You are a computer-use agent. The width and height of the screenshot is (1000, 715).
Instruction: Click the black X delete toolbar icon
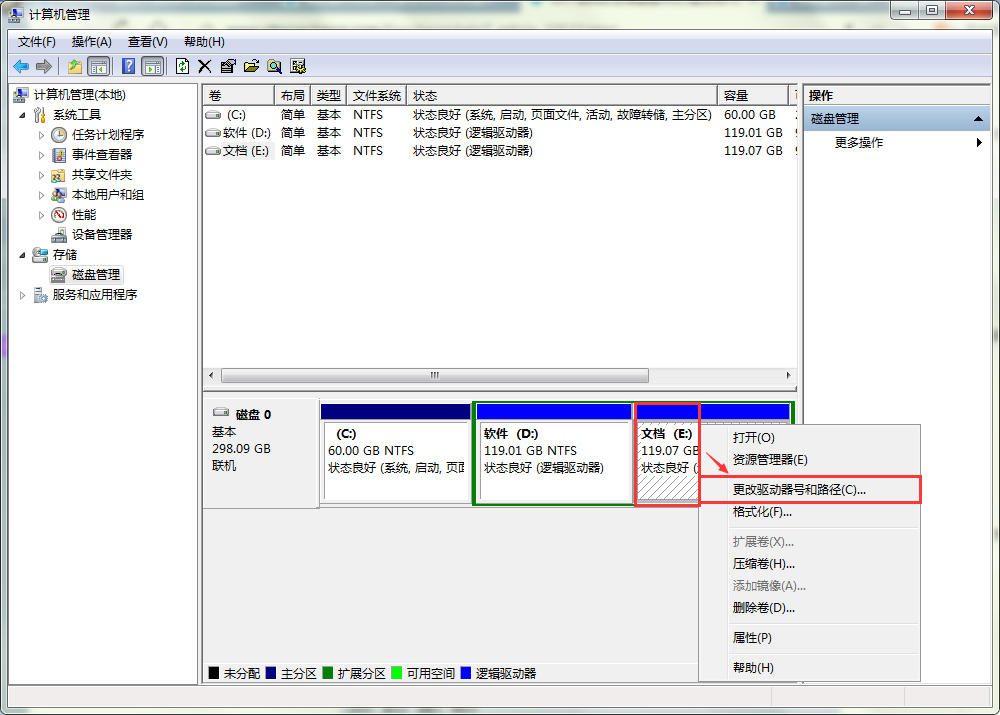205,66
